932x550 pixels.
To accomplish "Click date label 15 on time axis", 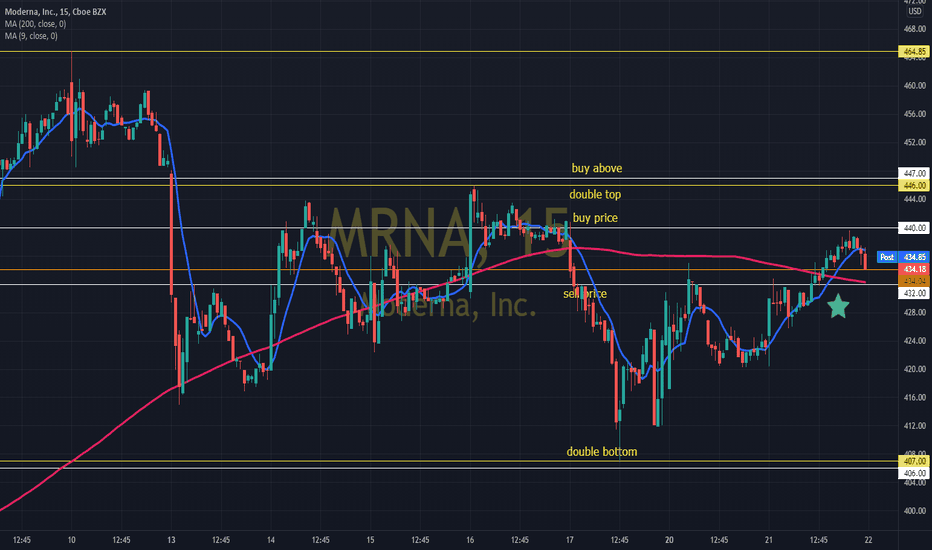I will (370, 540).
